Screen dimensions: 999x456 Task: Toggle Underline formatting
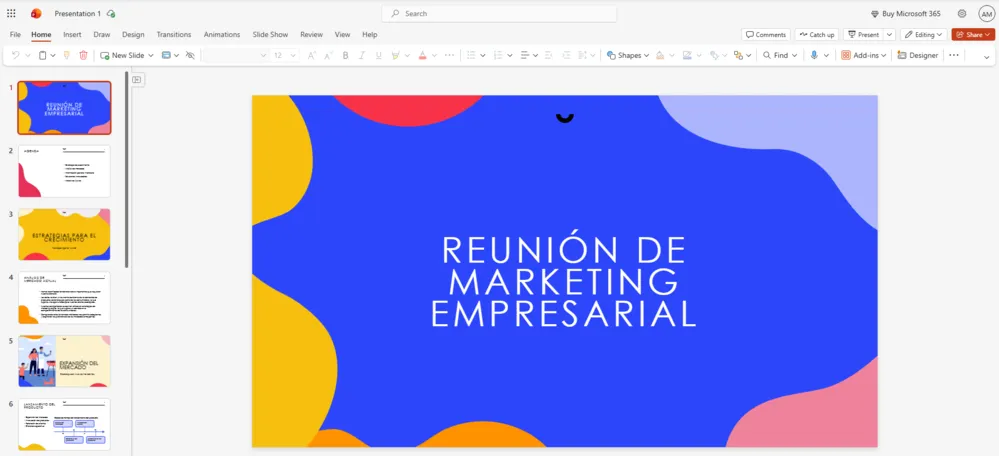pos(378,55)
